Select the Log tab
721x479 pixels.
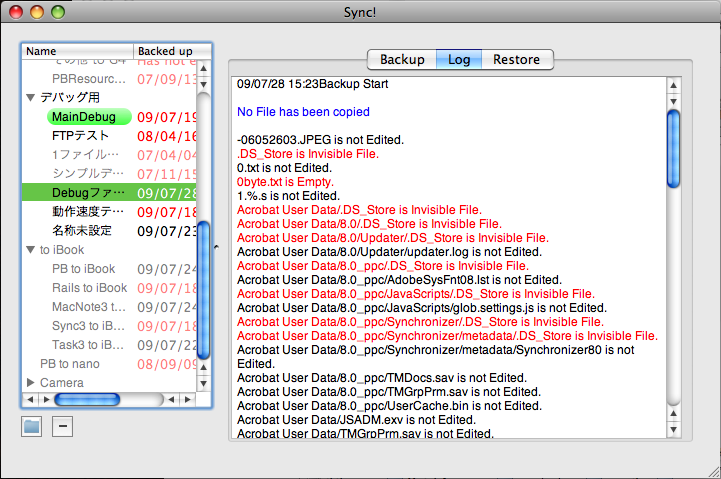[459, 60]
